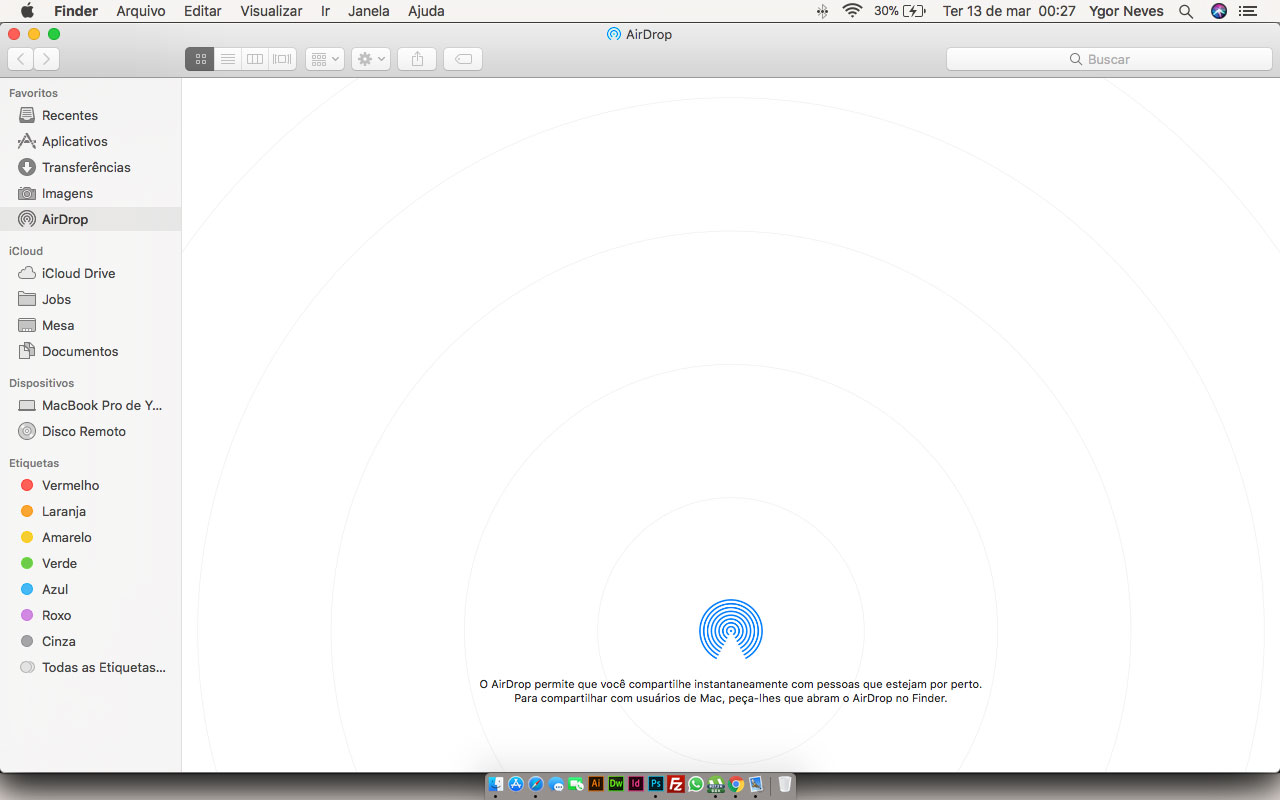Open the gear action menu dropdown
The height and width of the screenshot is (800, 1280).
371,59
